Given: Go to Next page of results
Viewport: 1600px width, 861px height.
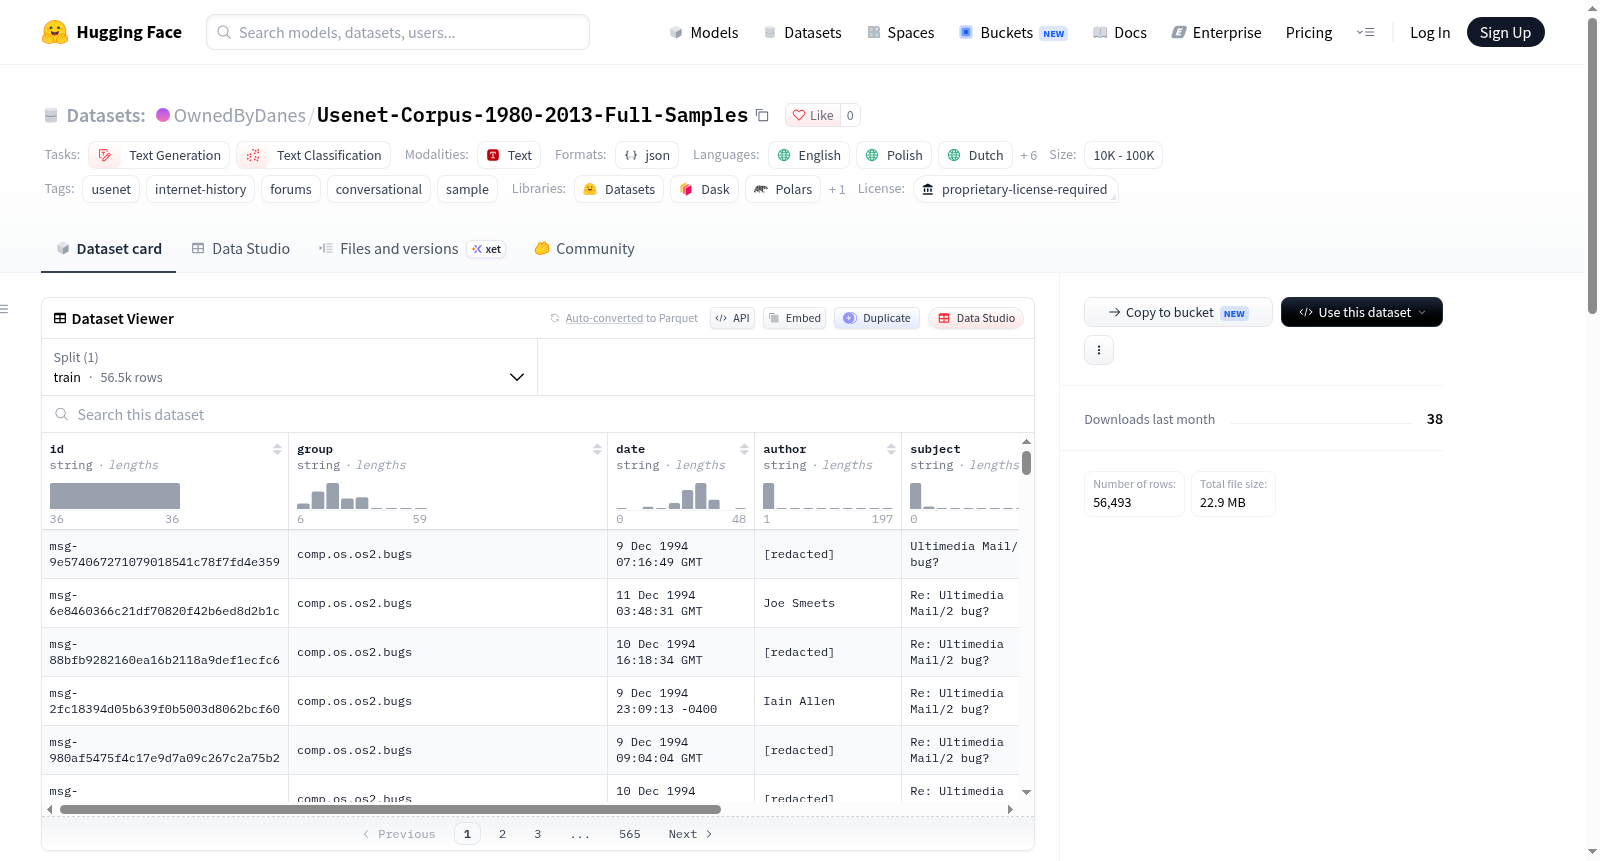Looking at the screenshot, I should coord(690,834).
